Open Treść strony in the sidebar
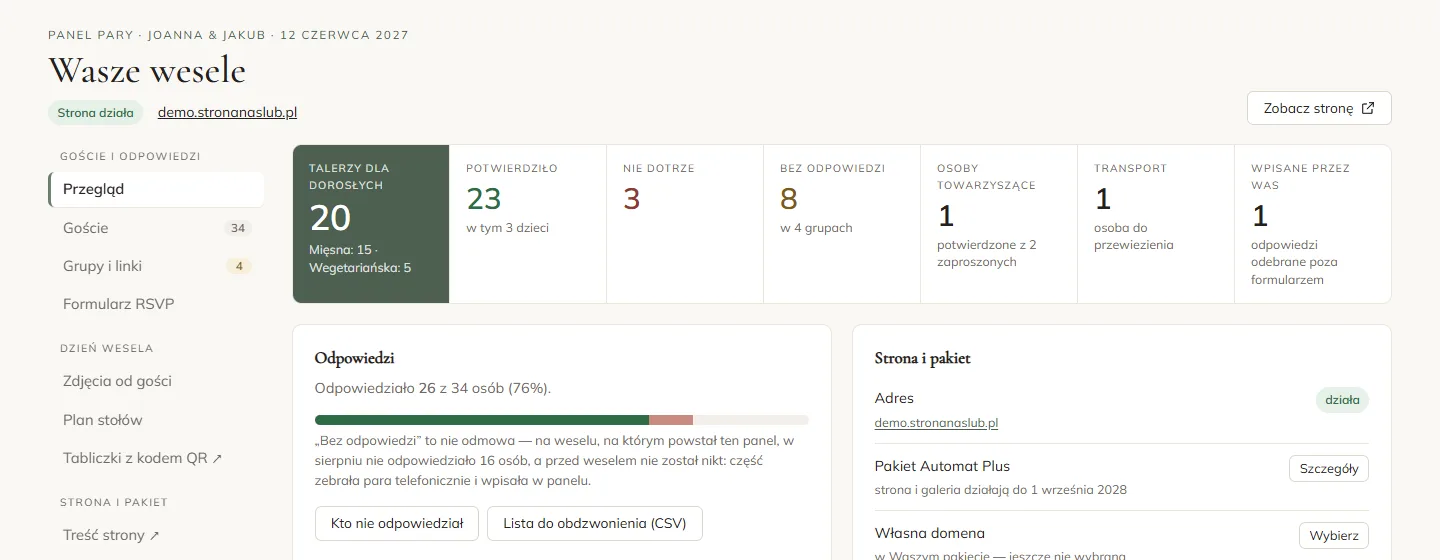 pos(156,535)
